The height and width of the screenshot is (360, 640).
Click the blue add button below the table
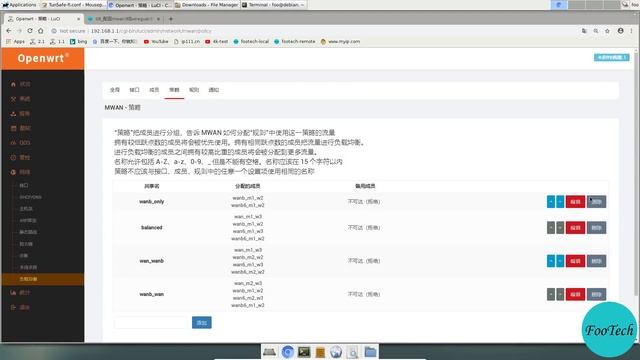click(x=202, y=322)
